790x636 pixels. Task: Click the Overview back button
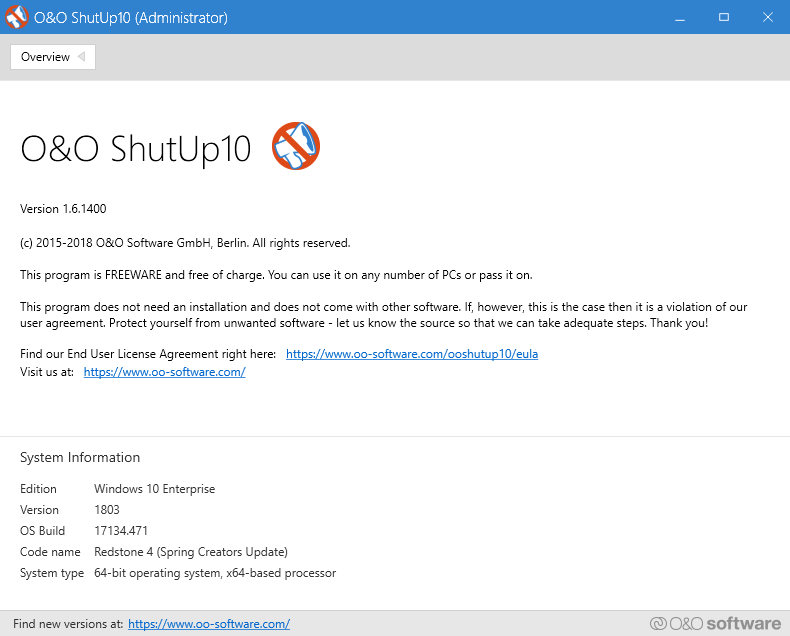[x=53, y=57]
